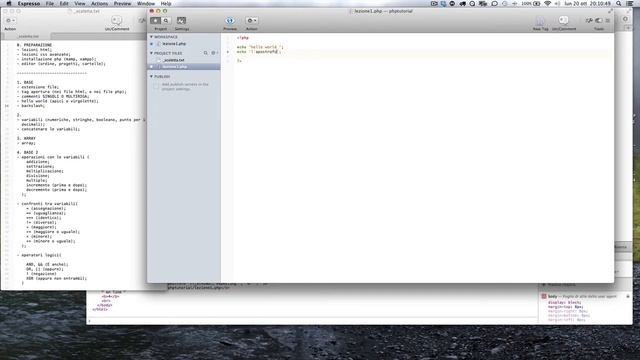Image resolution: width=640 pixels, height=360 pixels.
Task: Open the View menu
Action: pos(80,3)
